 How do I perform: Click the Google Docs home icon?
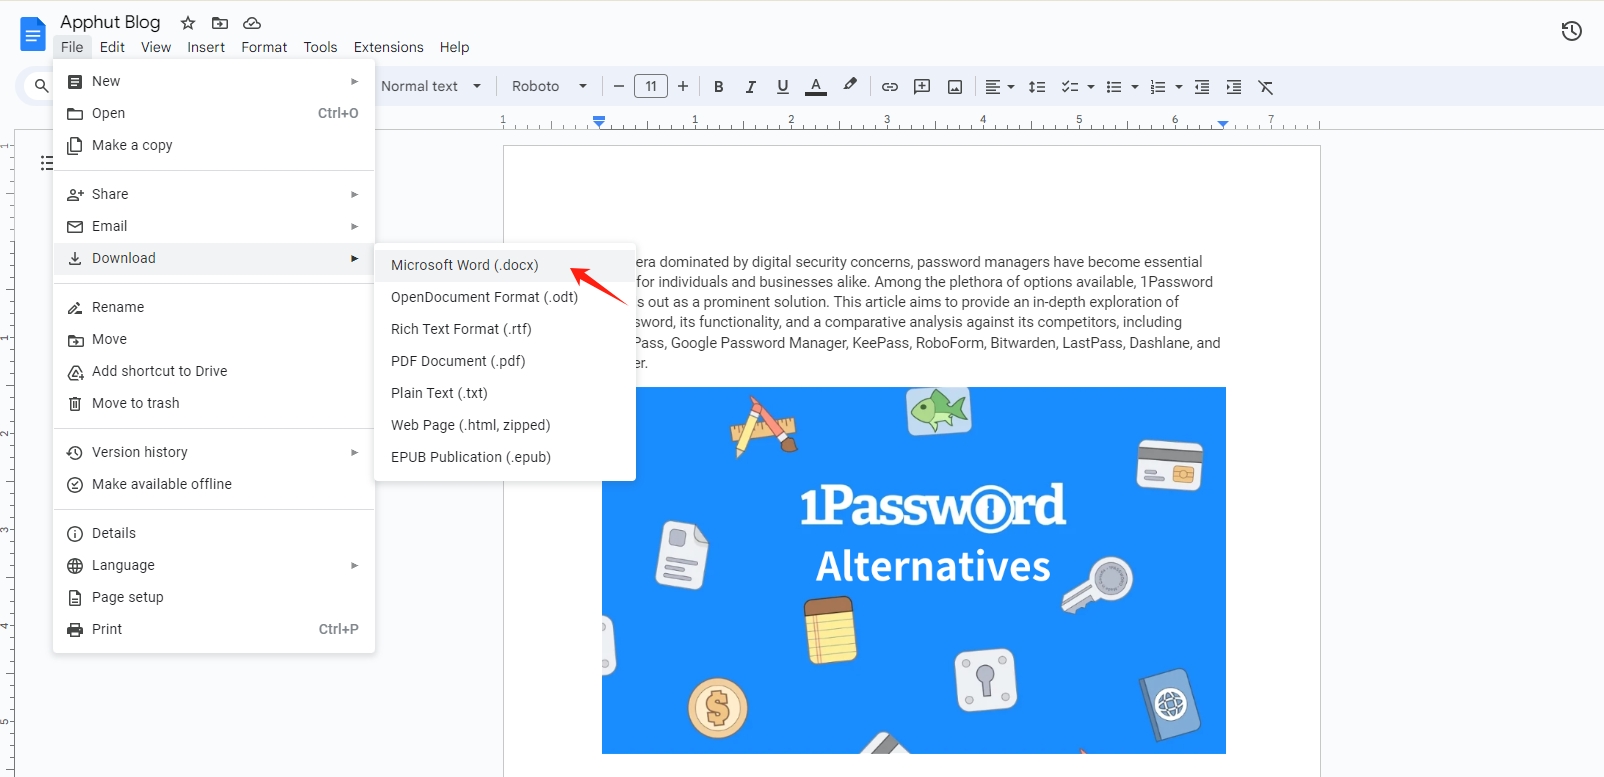[x=33, y=34]
